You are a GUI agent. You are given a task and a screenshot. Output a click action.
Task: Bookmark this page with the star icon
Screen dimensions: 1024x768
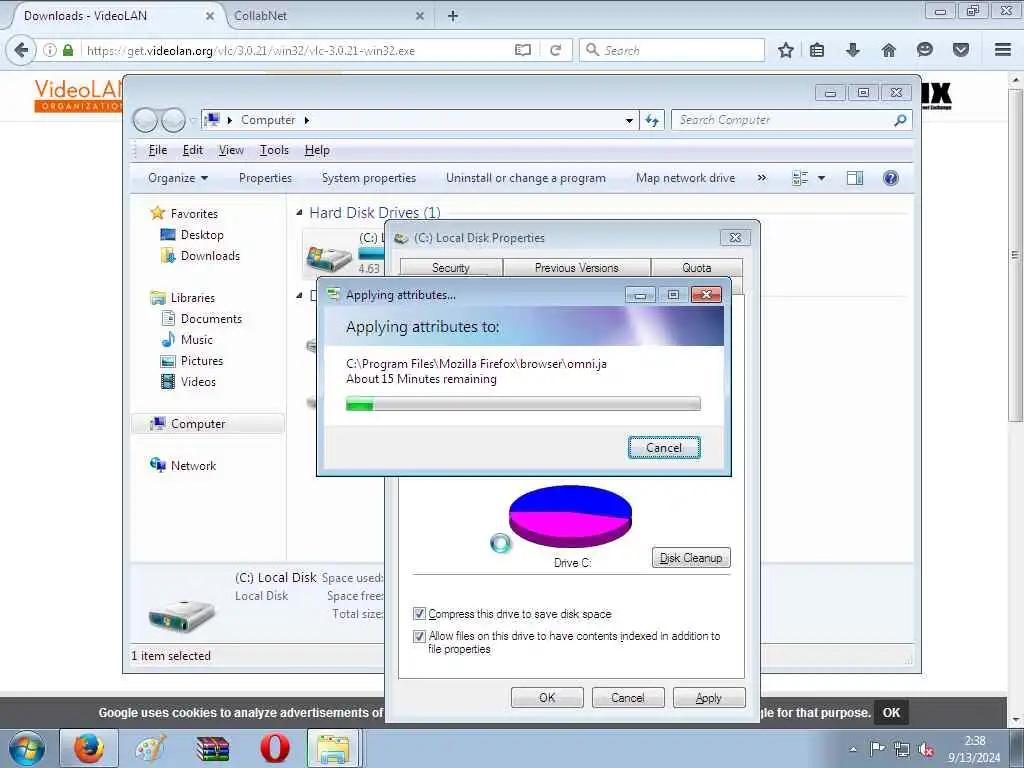pos(786,50)
